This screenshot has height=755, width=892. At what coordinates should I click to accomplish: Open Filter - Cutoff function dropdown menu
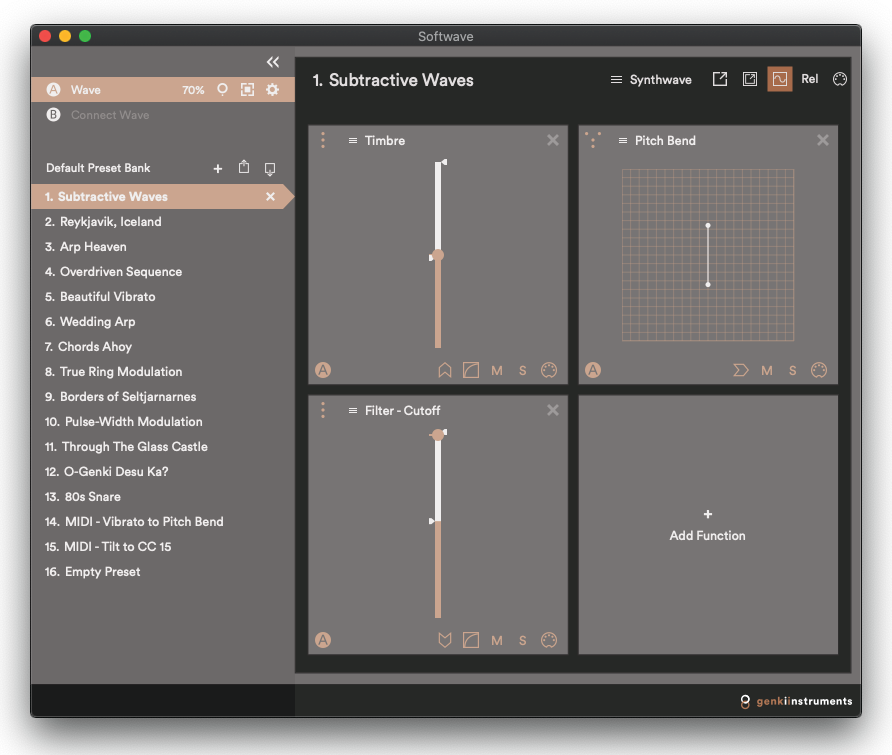pos(394,411)
